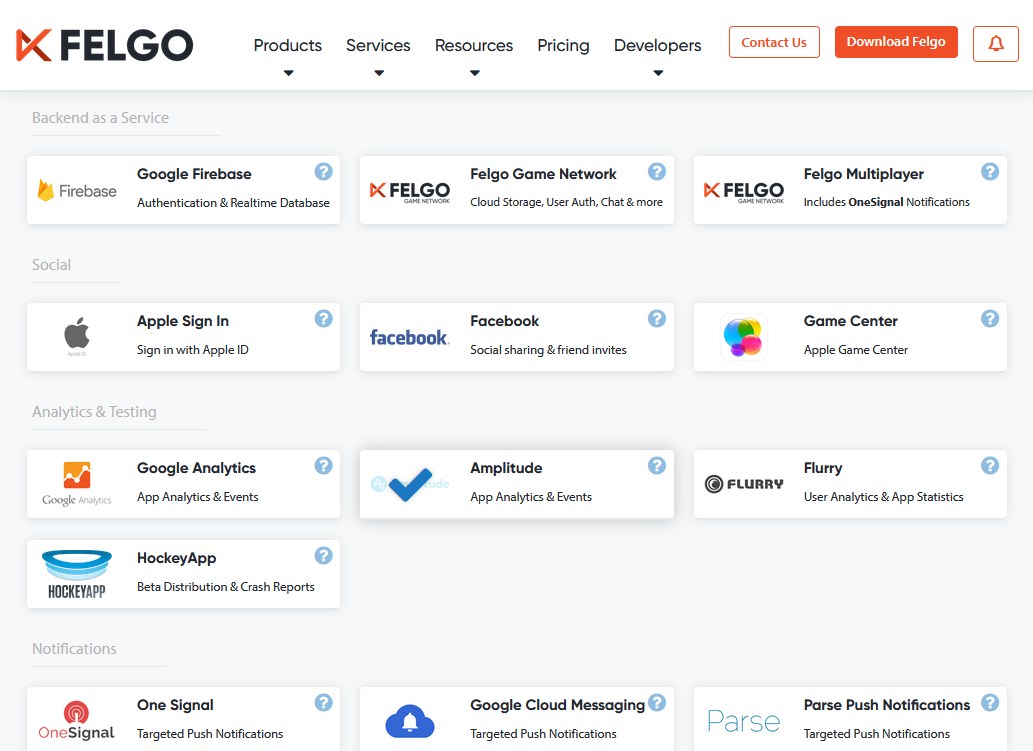Click the HockeyApp logo icon

[76, 573]
